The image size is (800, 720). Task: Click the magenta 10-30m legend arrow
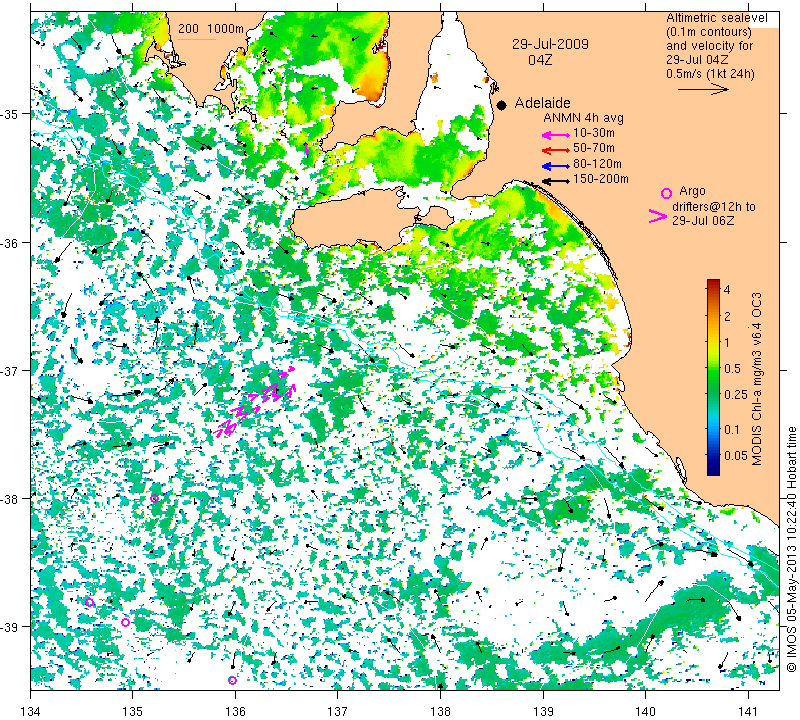click(x=556, y=135)
